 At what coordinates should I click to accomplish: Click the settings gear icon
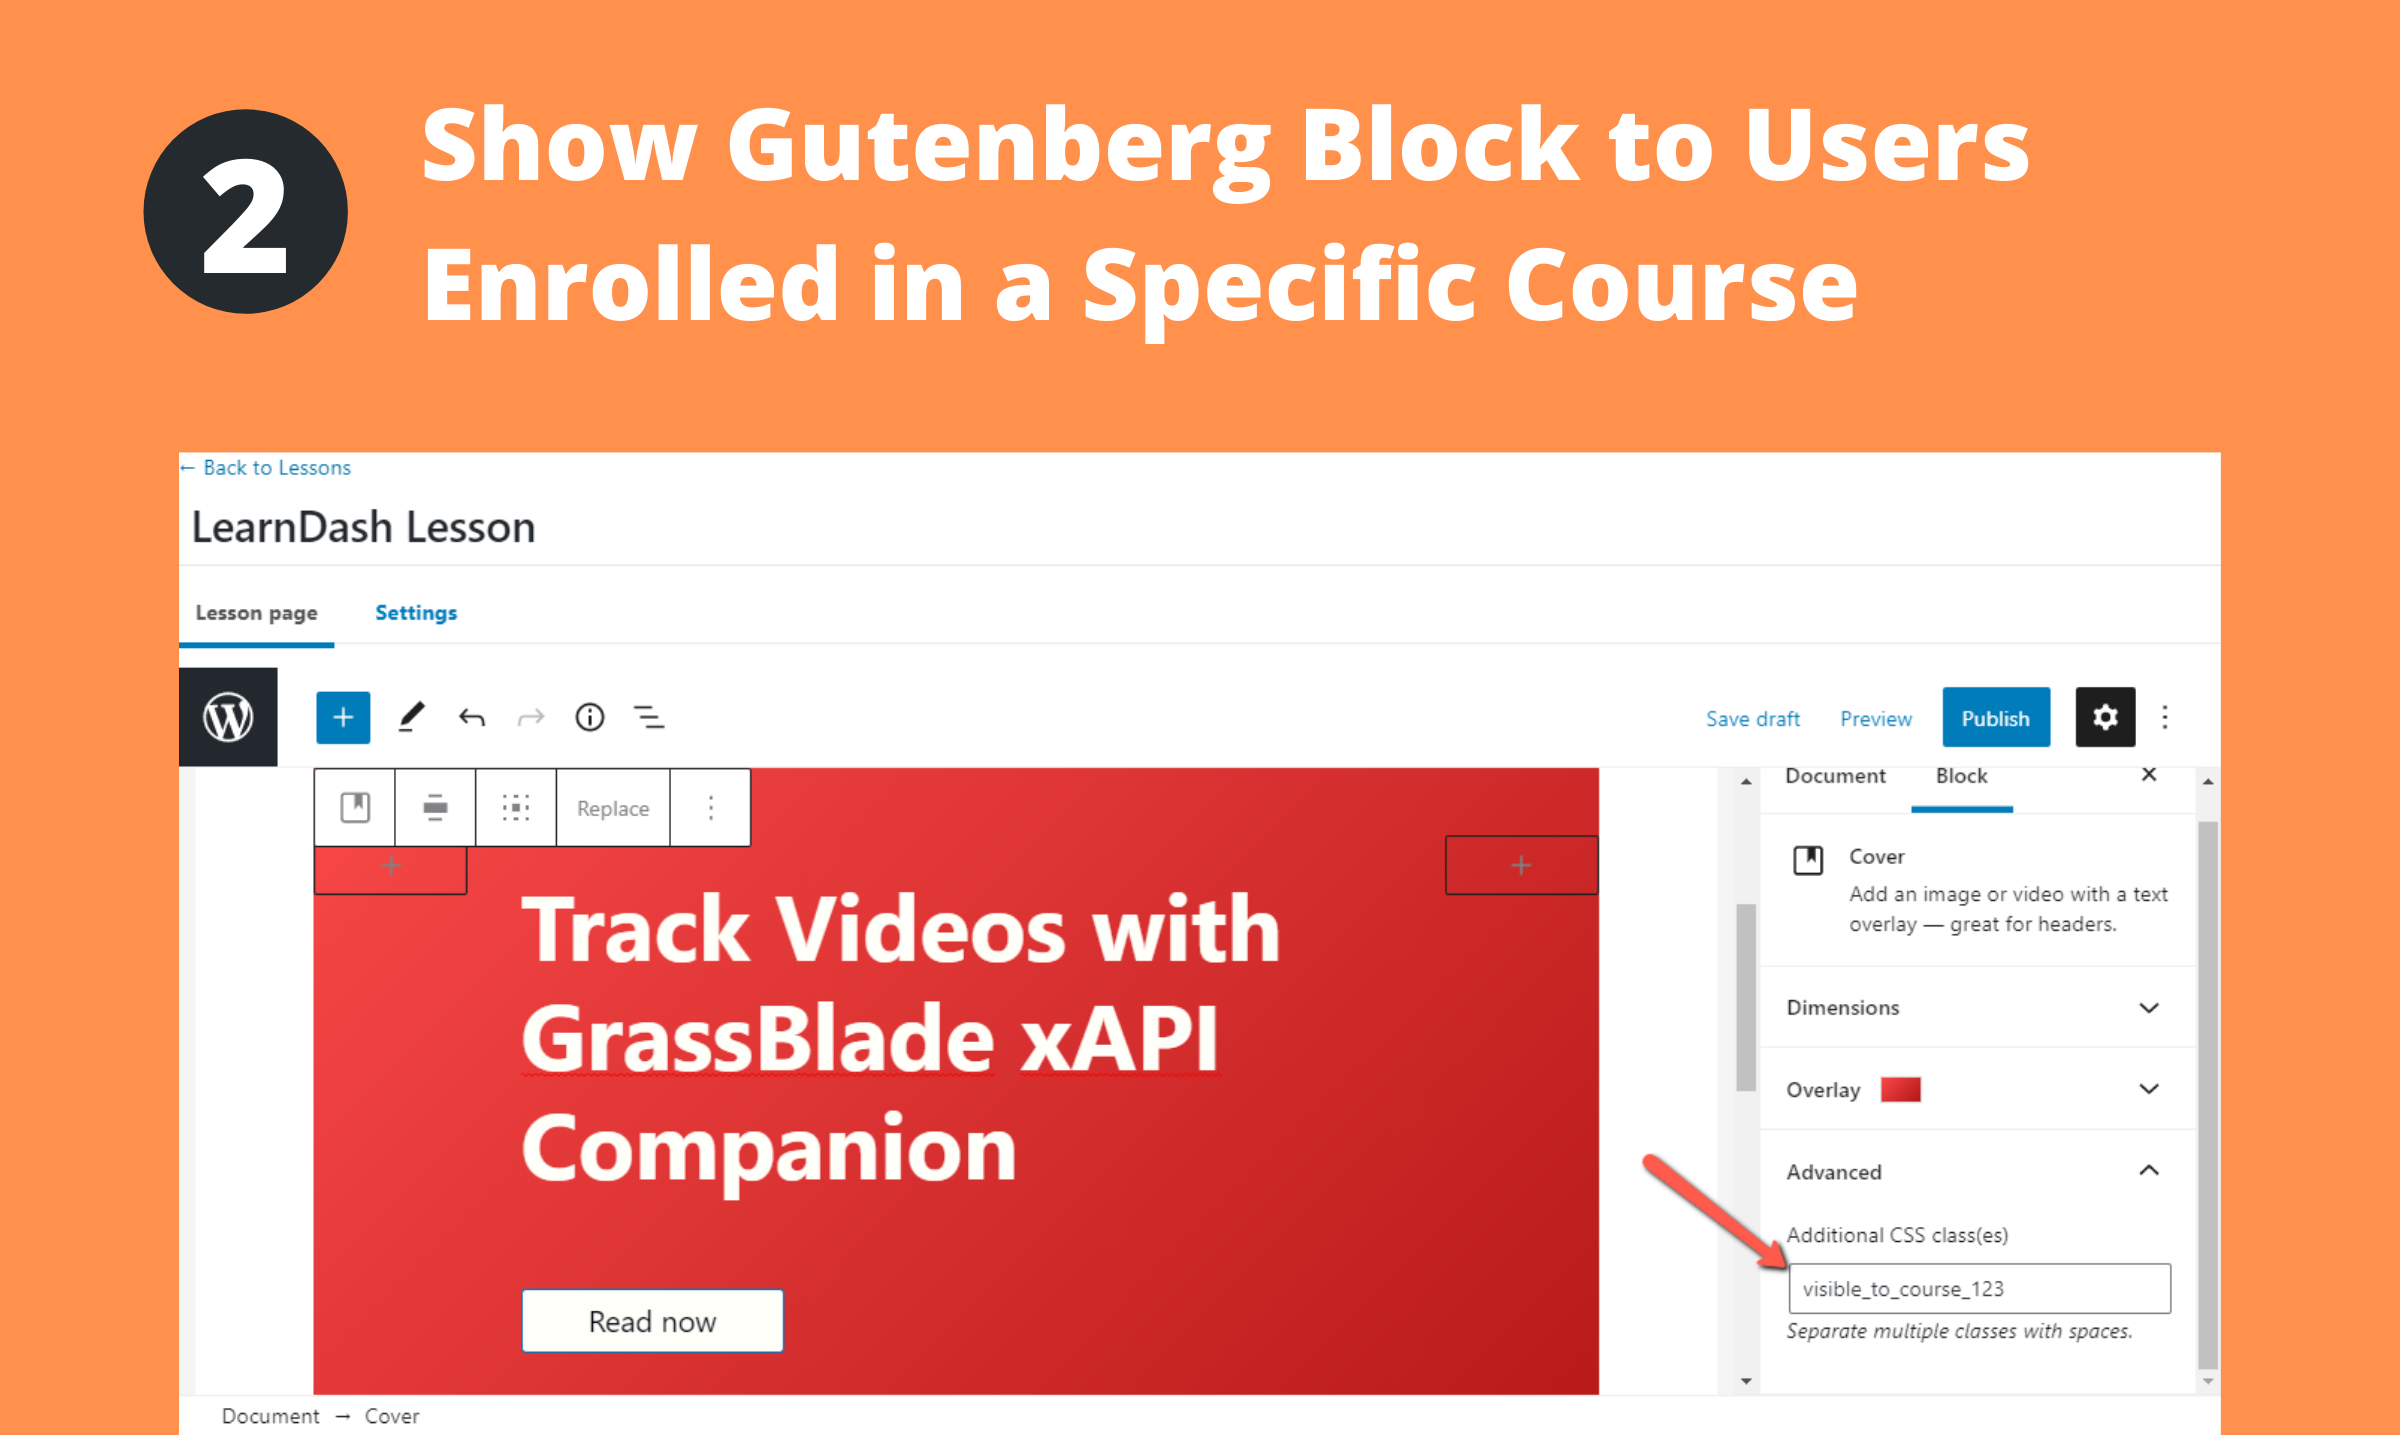pos(2104,716)
